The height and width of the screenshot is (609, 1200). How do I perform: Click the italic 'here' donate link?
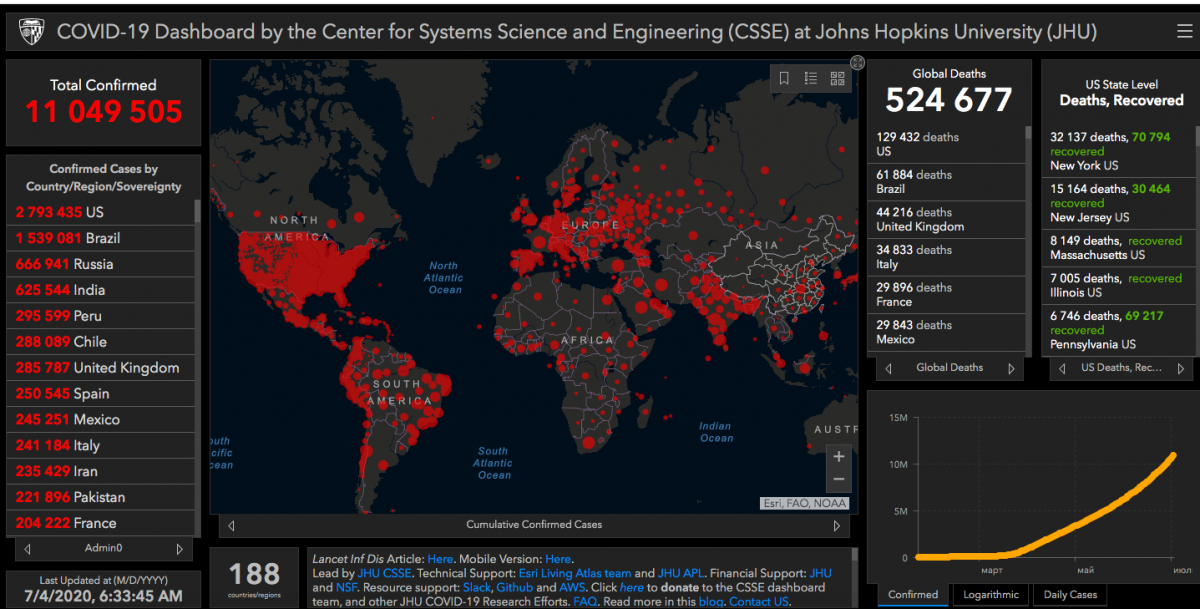point(632,588)
